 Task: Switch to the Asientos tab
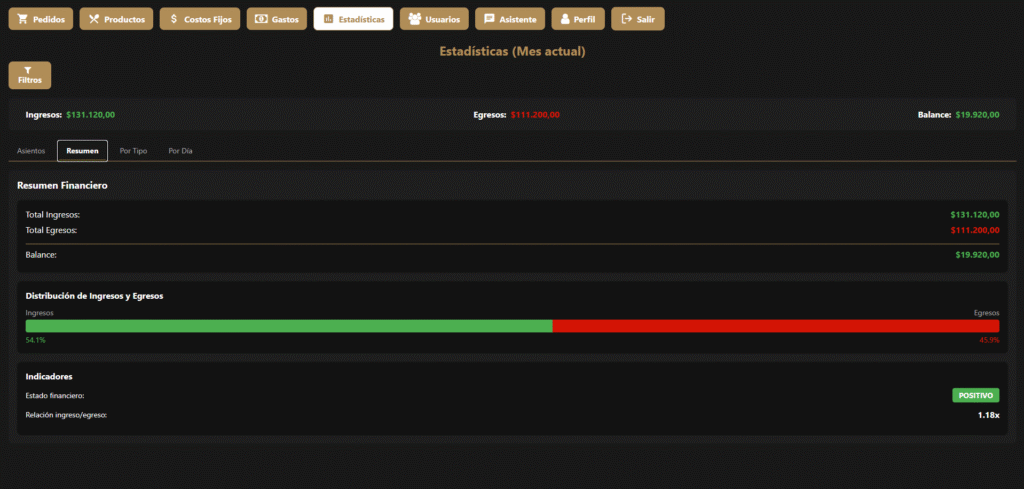31,151
